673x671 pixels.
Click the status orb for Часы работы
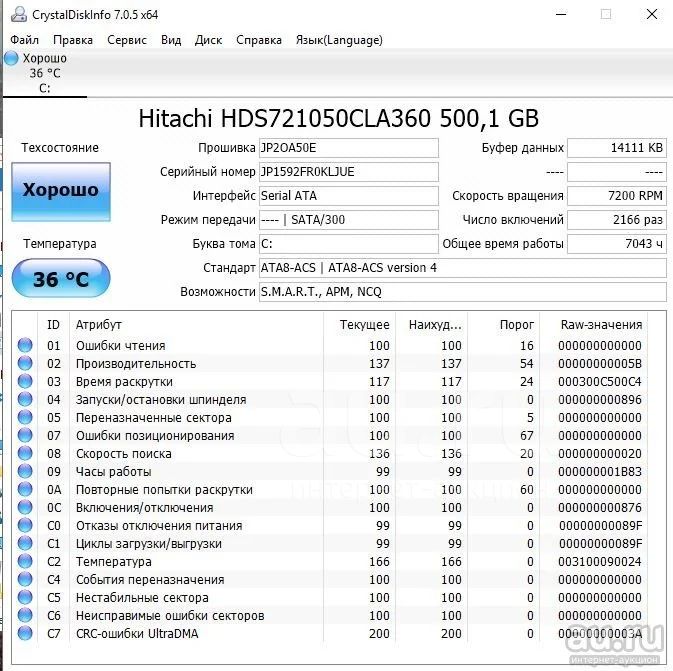[x=25, y=472]
